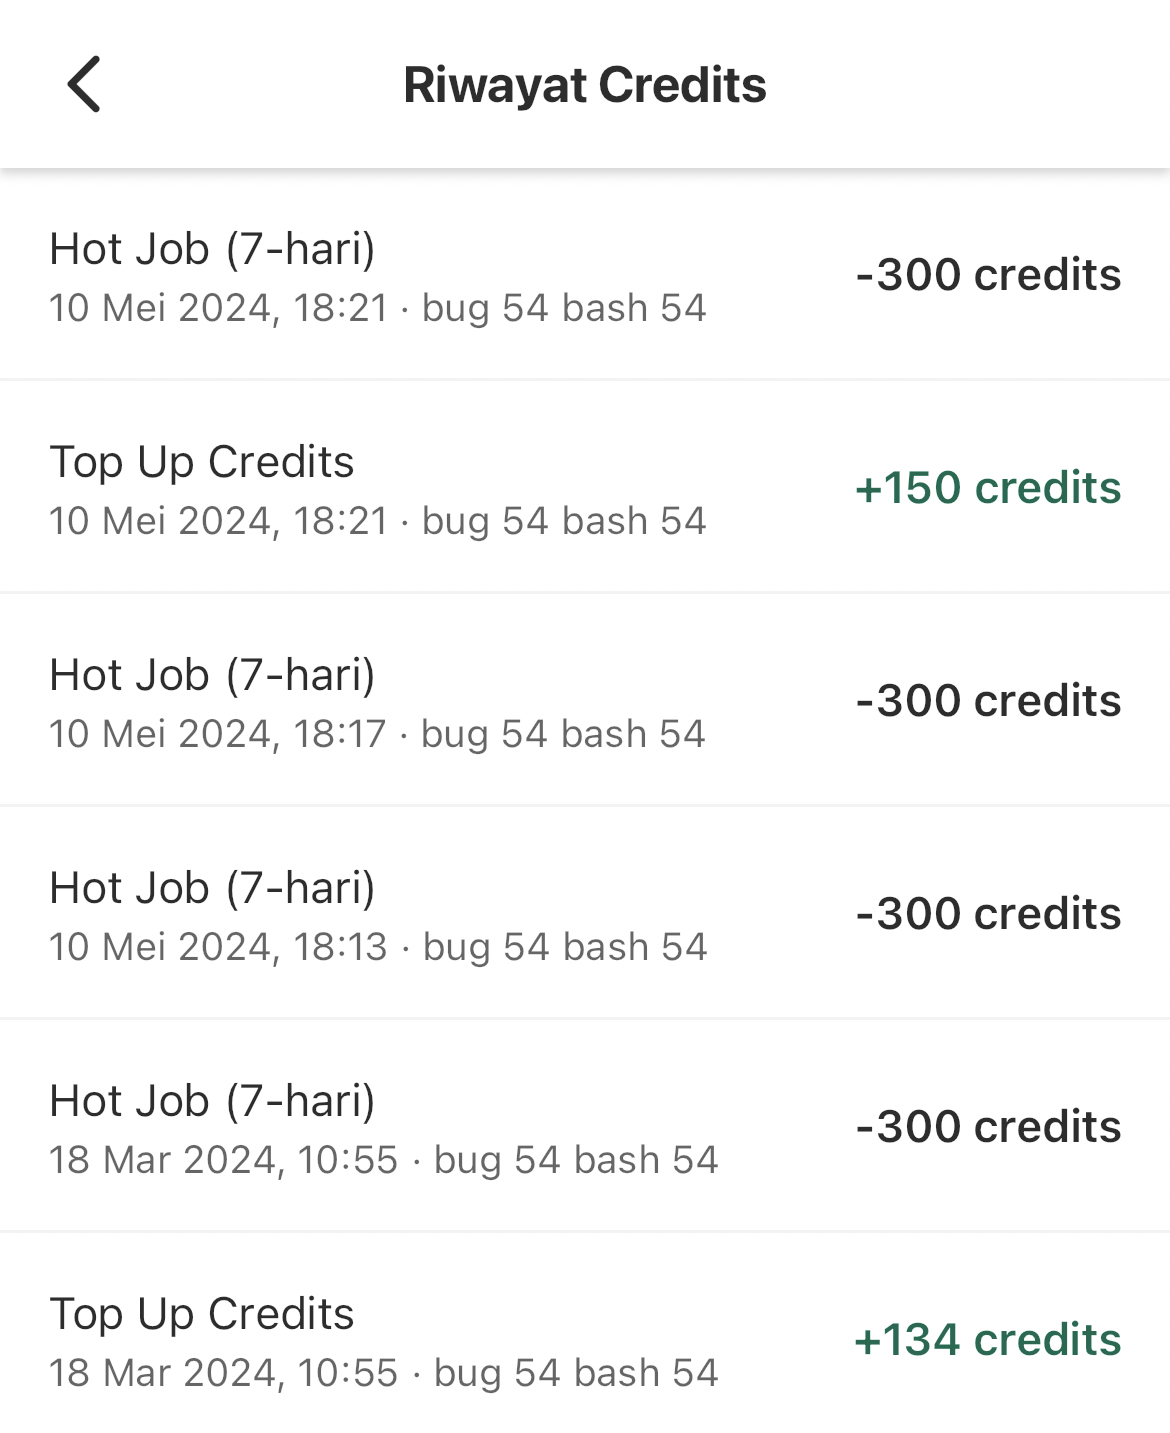
Task: Open the 18:21 Hot Job transaction row
Action: 585,275
